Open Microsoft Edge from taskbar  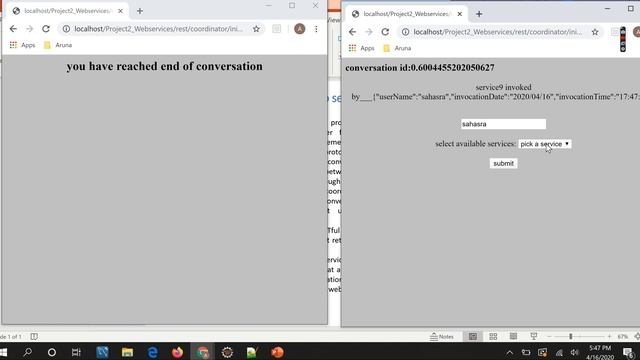point(153,352)
